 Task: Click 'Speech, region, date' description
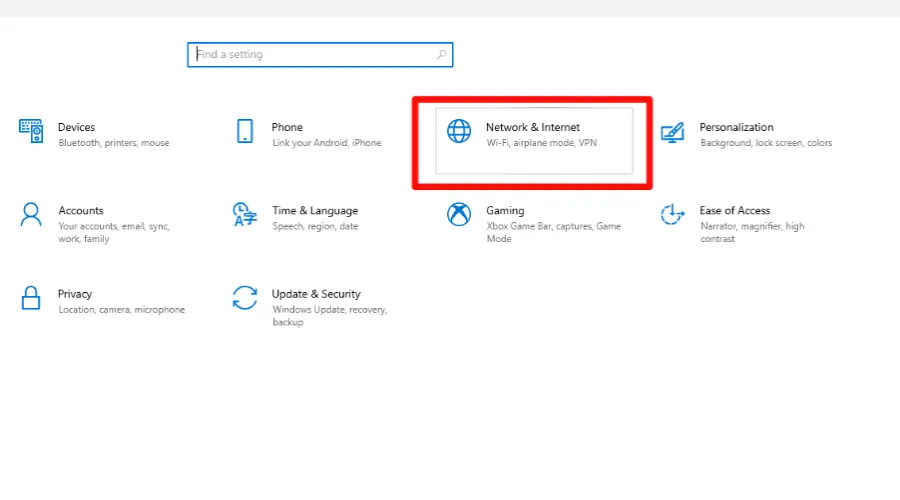tap(315, 226)
